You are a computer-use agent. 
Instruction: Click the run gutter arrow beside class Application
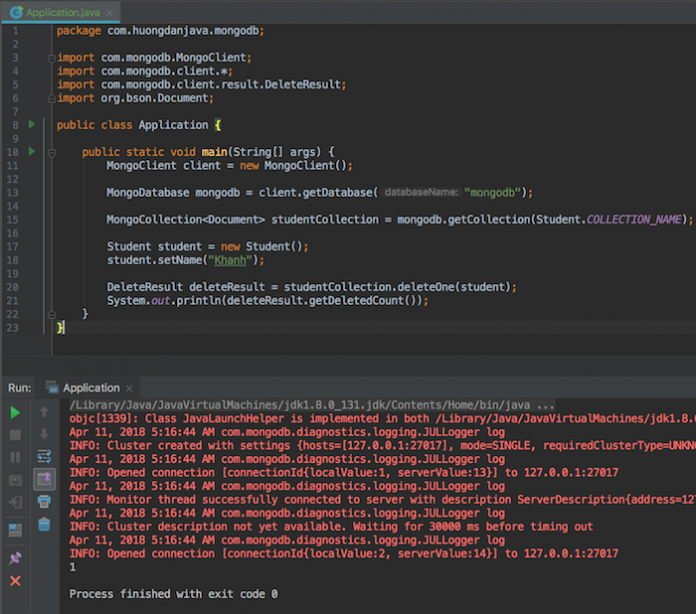point(31,125)
